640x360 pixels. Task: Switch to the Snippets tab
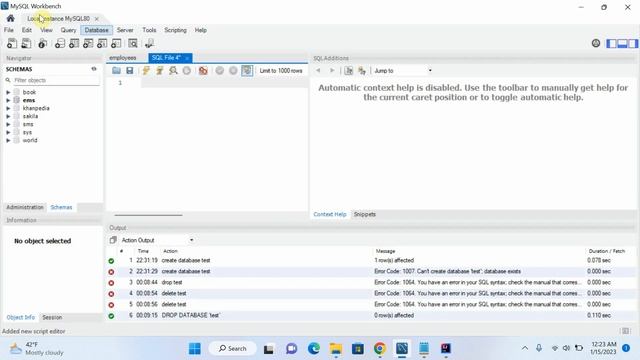click(x=364, y=214)
